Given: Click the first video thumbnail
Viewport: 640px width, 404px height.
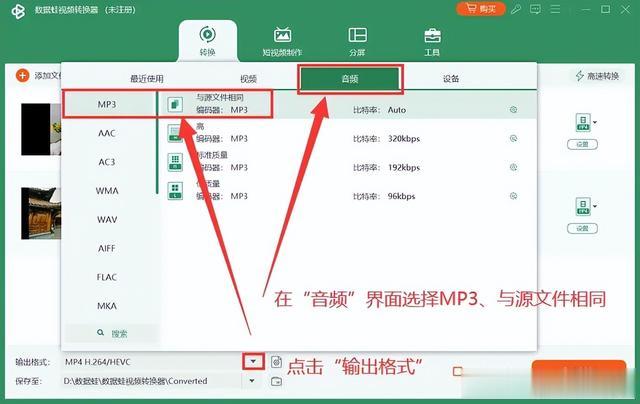Looking at the screenshot, I should [x=41, y=129].
